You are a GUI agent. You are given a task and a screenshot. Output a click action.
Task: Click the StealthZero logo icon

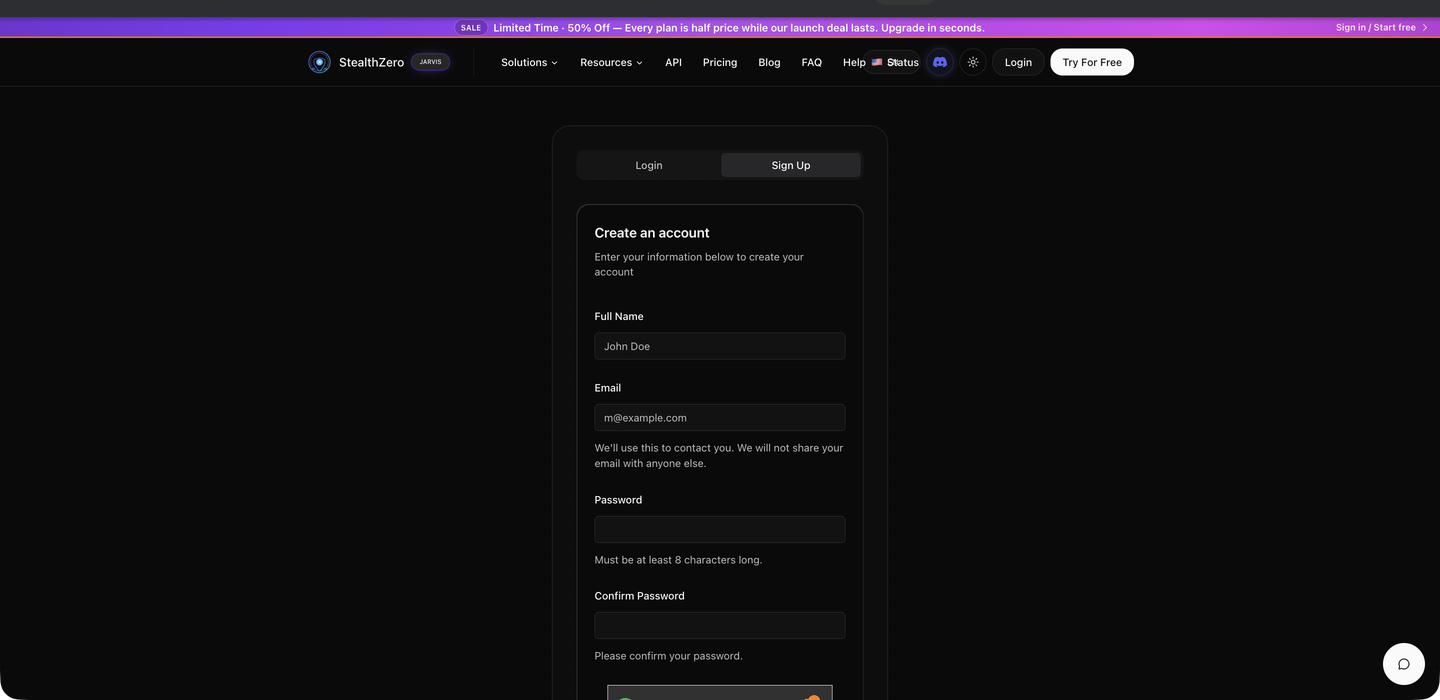[319, 62]
